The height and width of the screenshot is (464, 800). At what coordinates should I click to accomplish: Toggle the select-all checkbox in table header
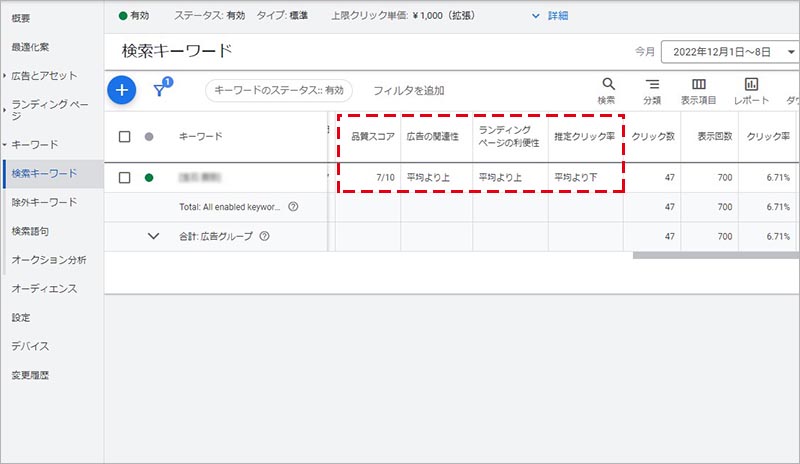point(125,137)
